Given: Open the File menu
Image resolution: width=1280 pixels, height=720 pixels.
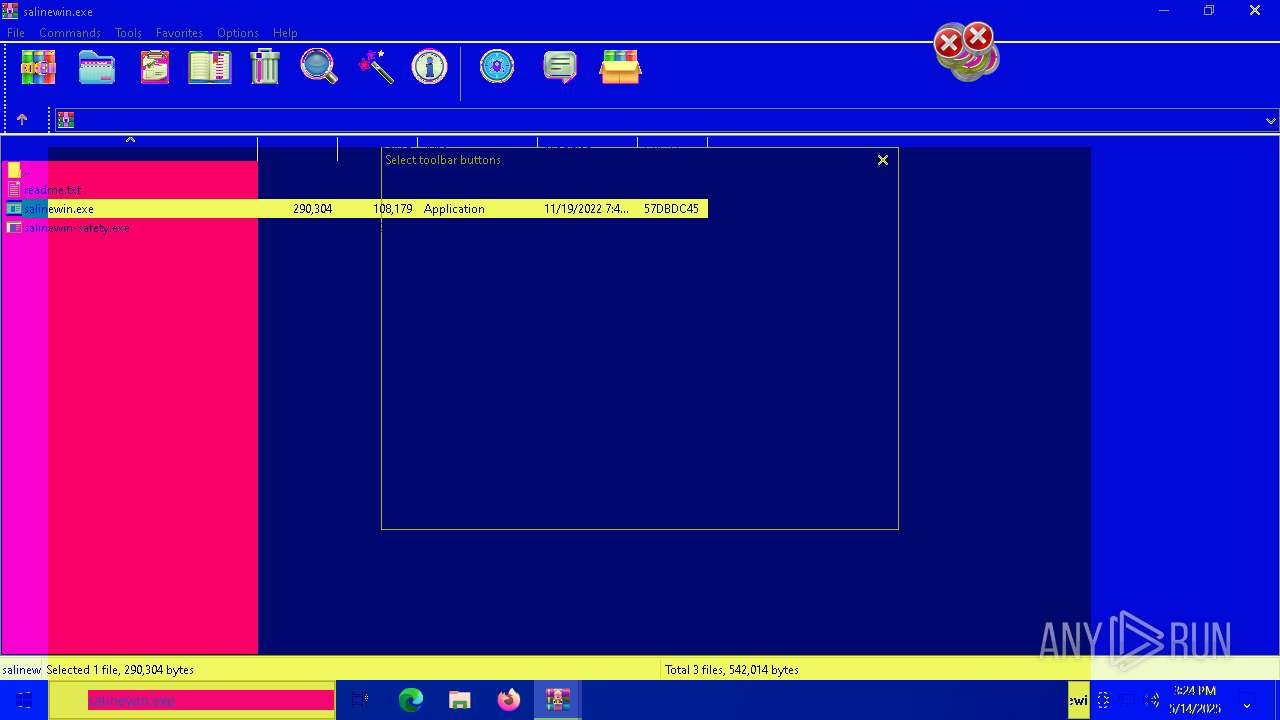Looking at the screenshot, I should pyautogui.click(x=16, y=33).
